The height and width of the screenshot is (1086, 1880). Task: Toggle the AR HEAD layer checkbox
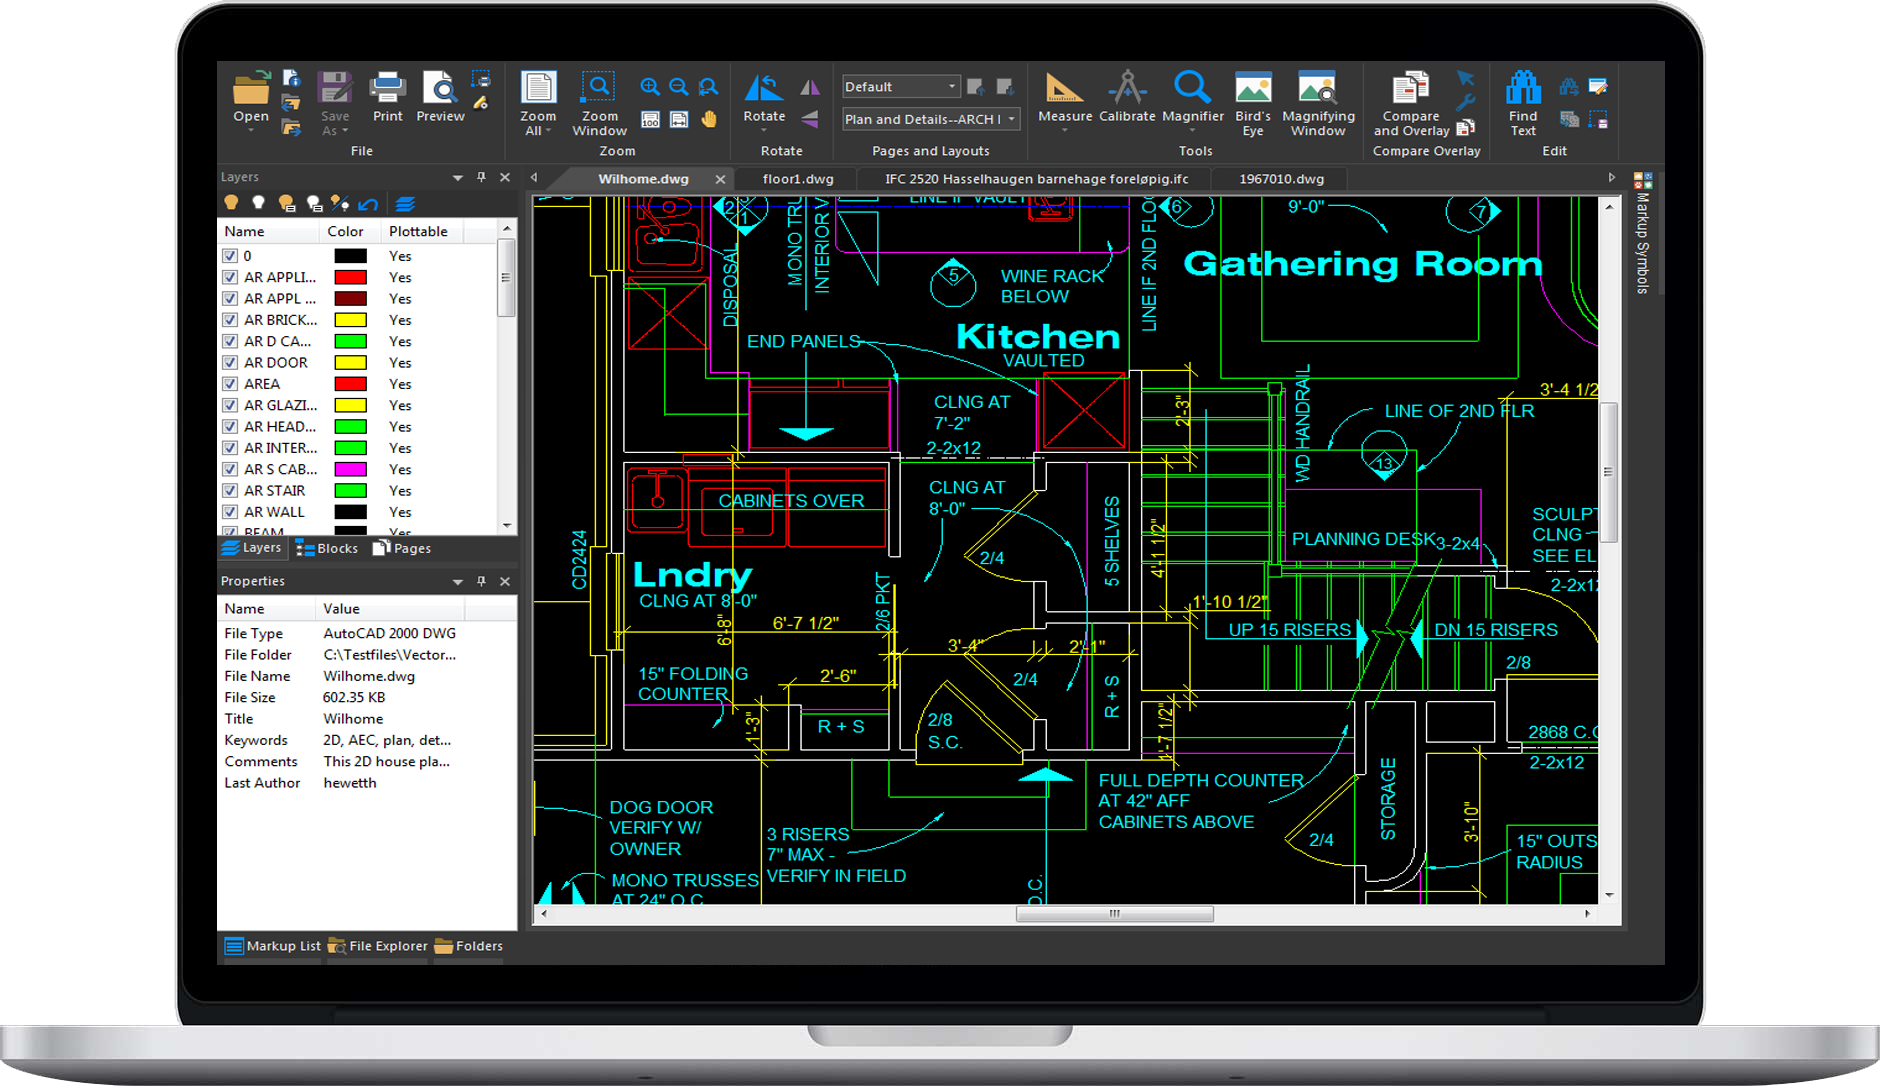(230, 427)
